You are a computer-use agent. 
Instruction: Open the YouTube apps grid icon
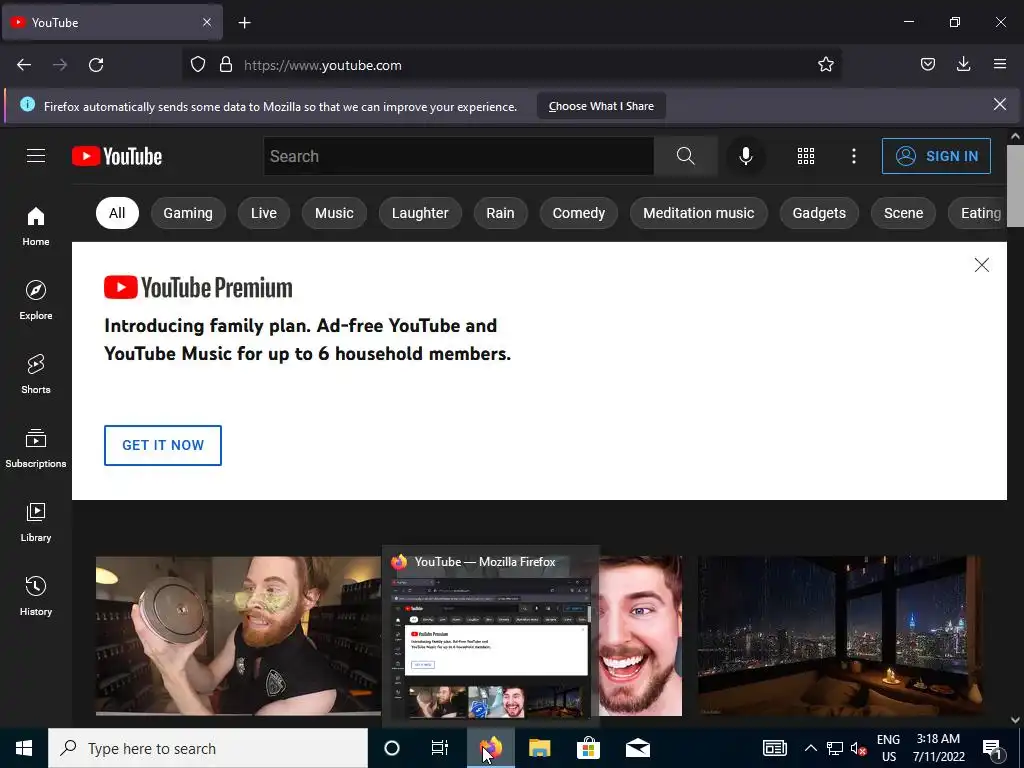806,156
